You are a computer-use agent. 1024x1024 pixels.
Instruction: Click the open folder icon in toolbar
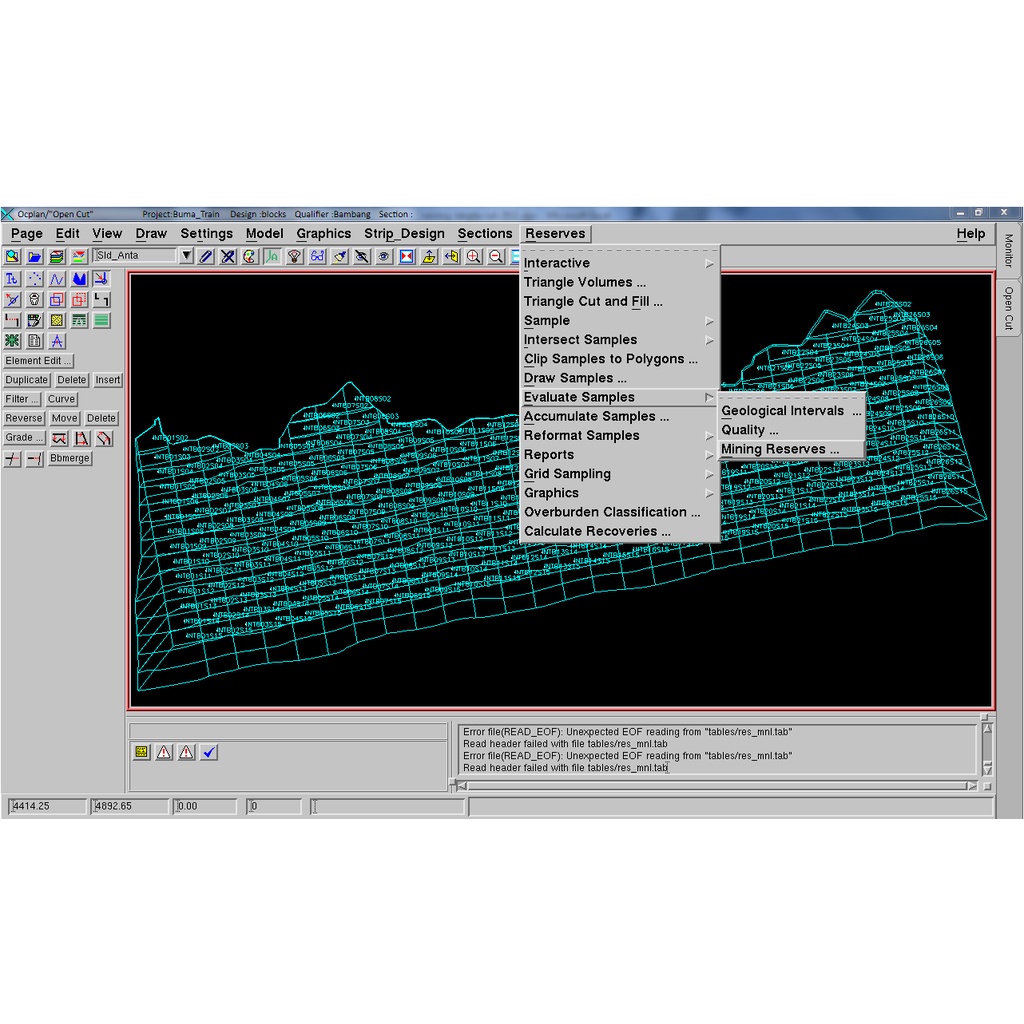35,256
